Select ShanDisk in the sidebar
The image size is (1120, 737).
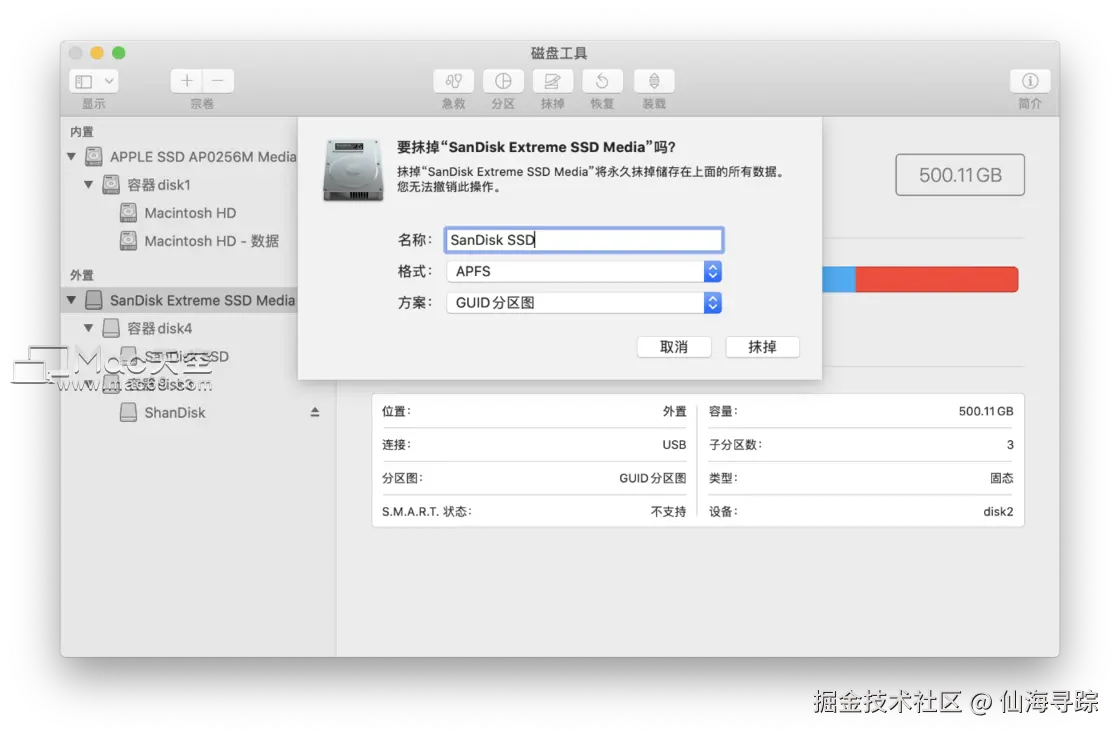point(175,412)
